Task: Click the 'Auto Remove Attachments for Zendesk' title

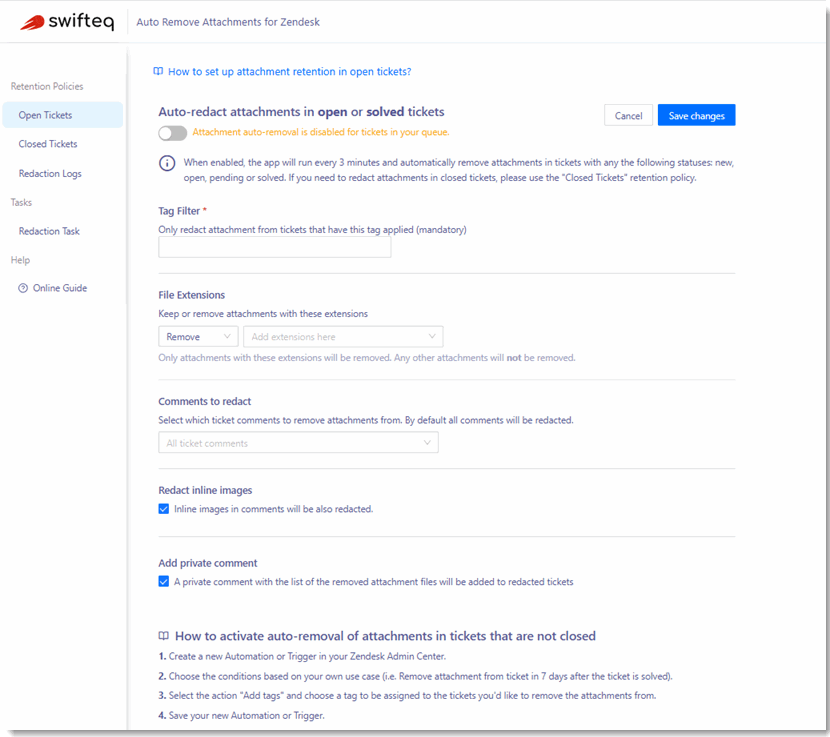Action: pos(228,22)
